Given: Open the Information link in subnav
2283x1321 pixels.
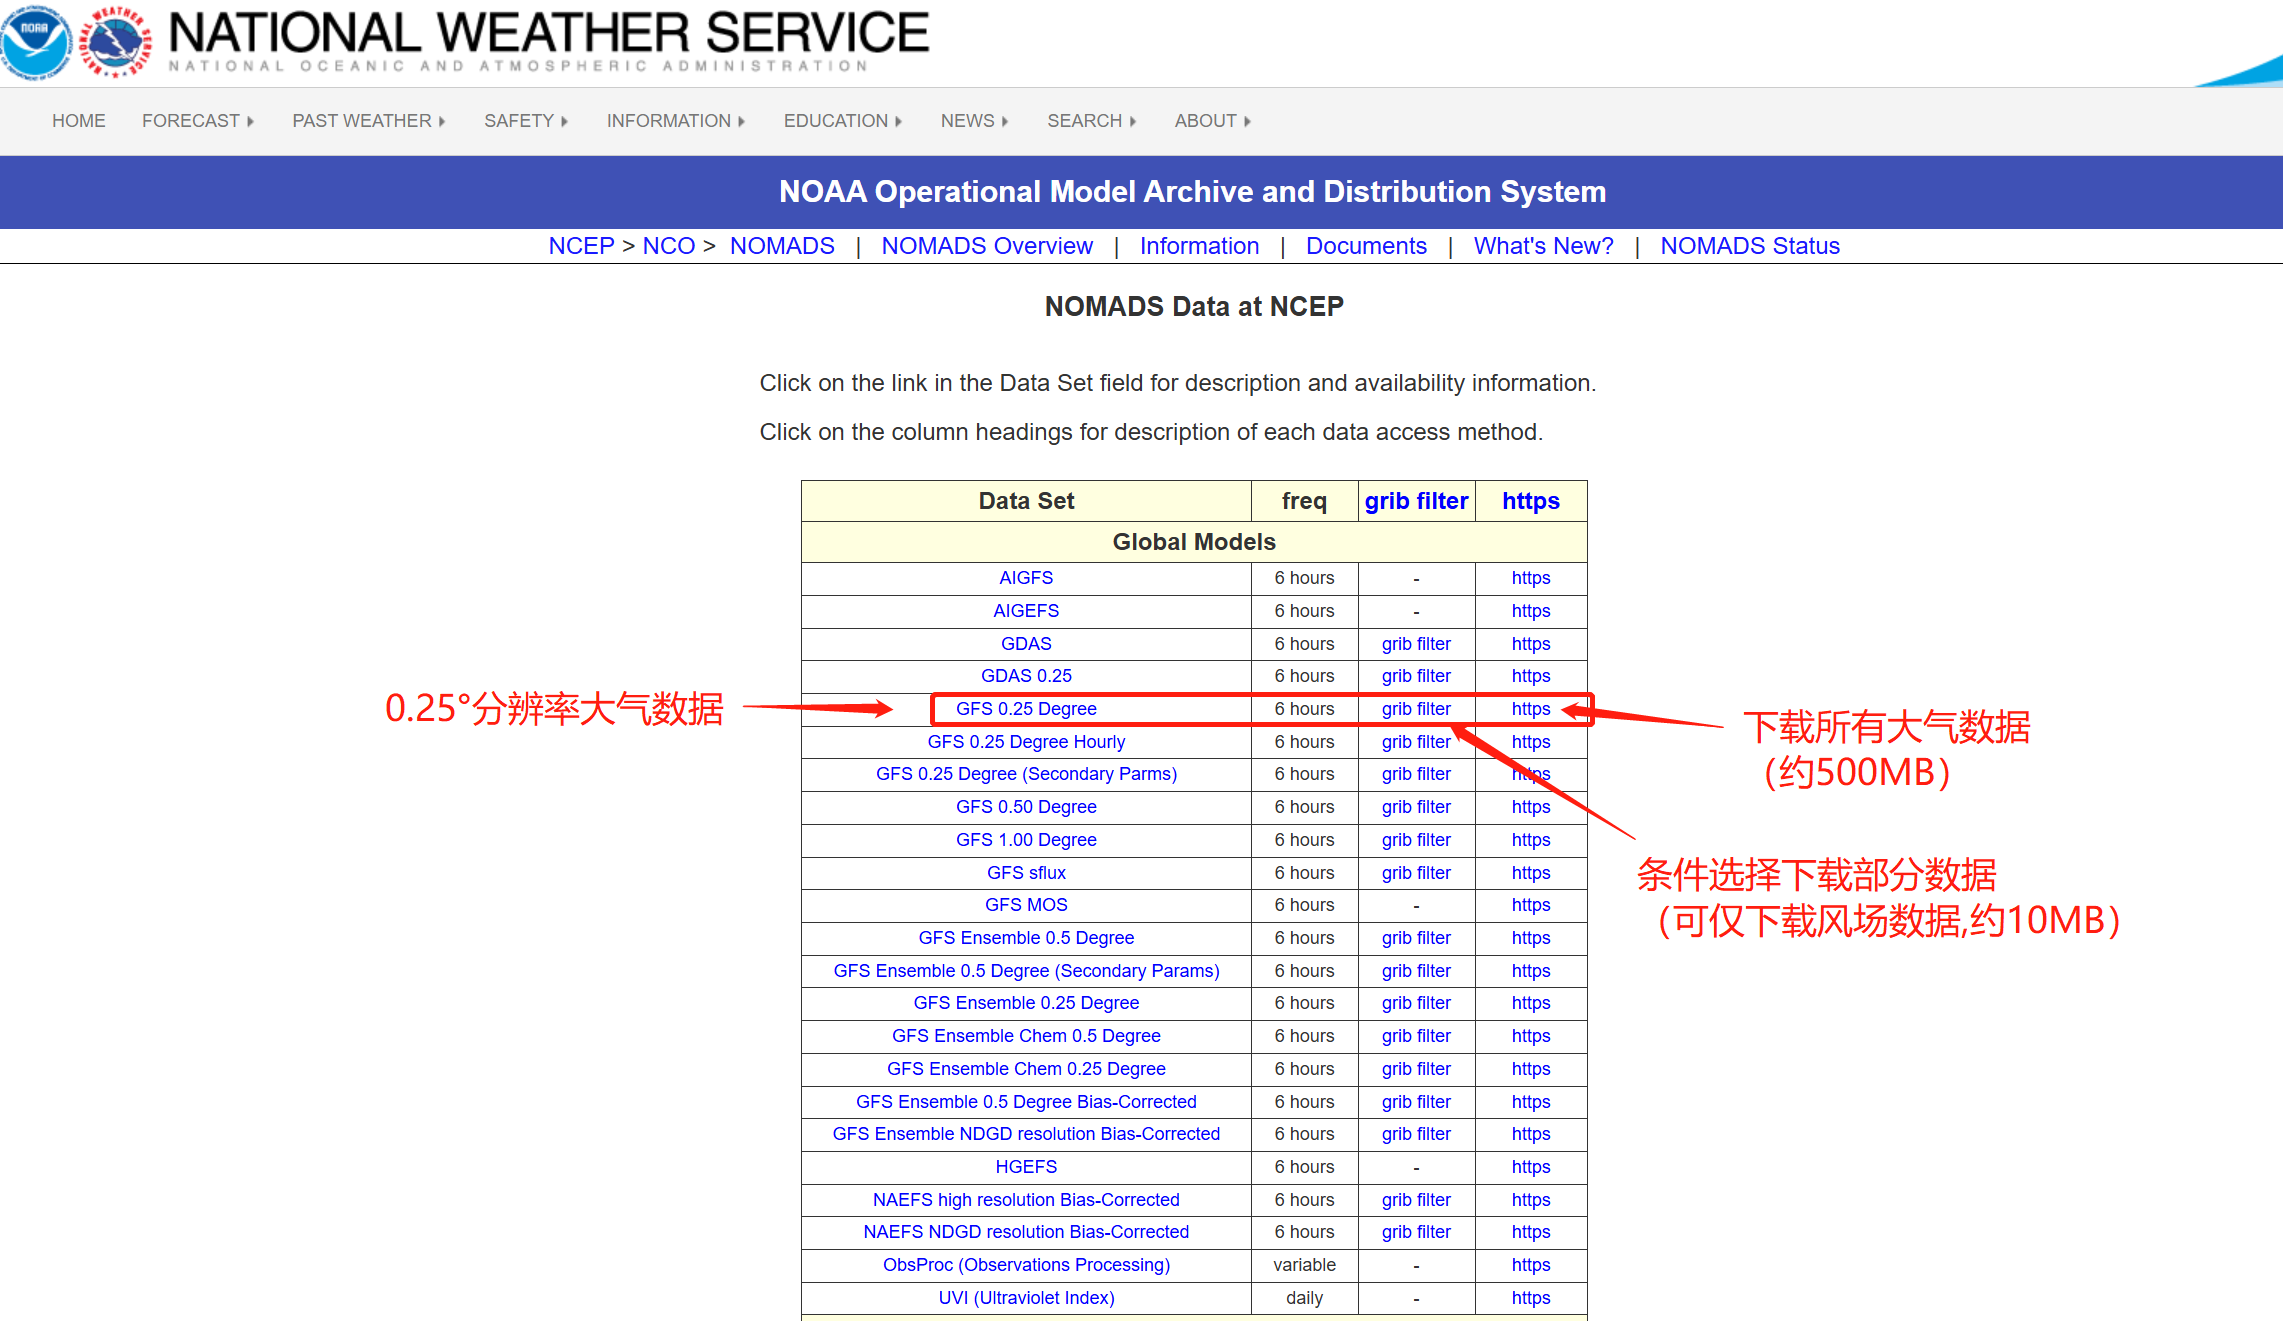Looking at the screenshot, I should point(1199,246).
